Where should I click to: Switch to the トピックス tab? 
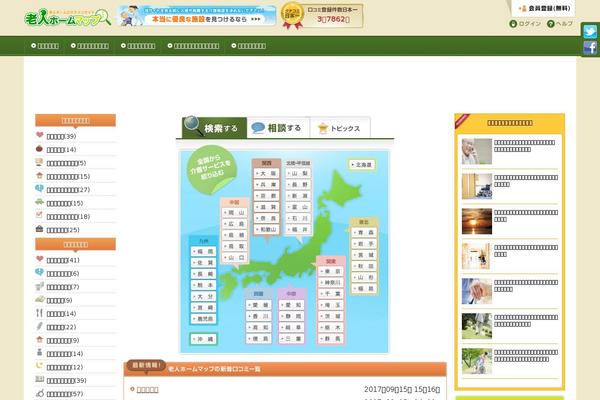(x=340, y=128)
